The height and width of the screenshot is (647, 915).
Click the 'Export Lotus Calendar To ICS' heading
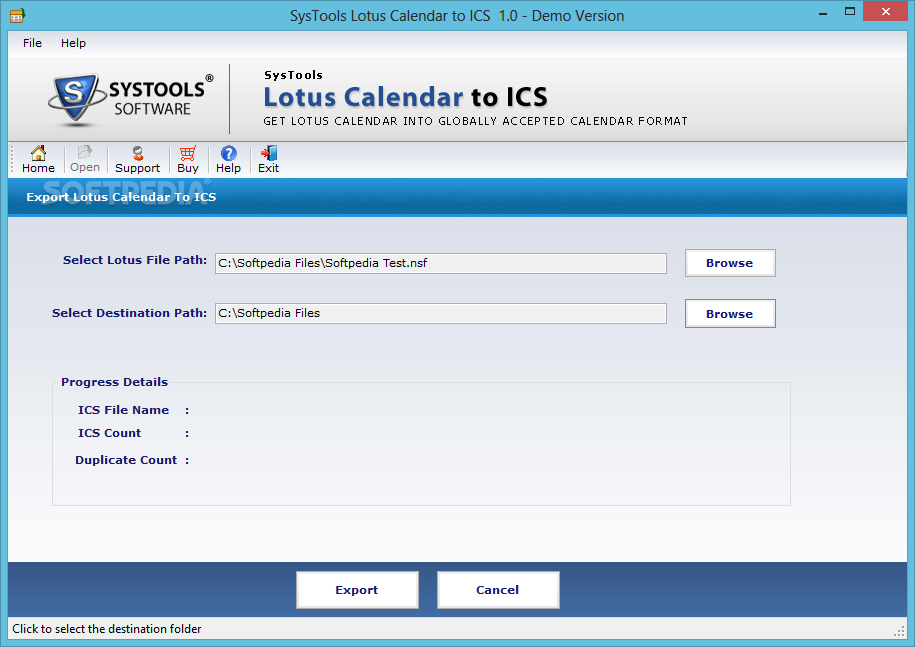121,197
